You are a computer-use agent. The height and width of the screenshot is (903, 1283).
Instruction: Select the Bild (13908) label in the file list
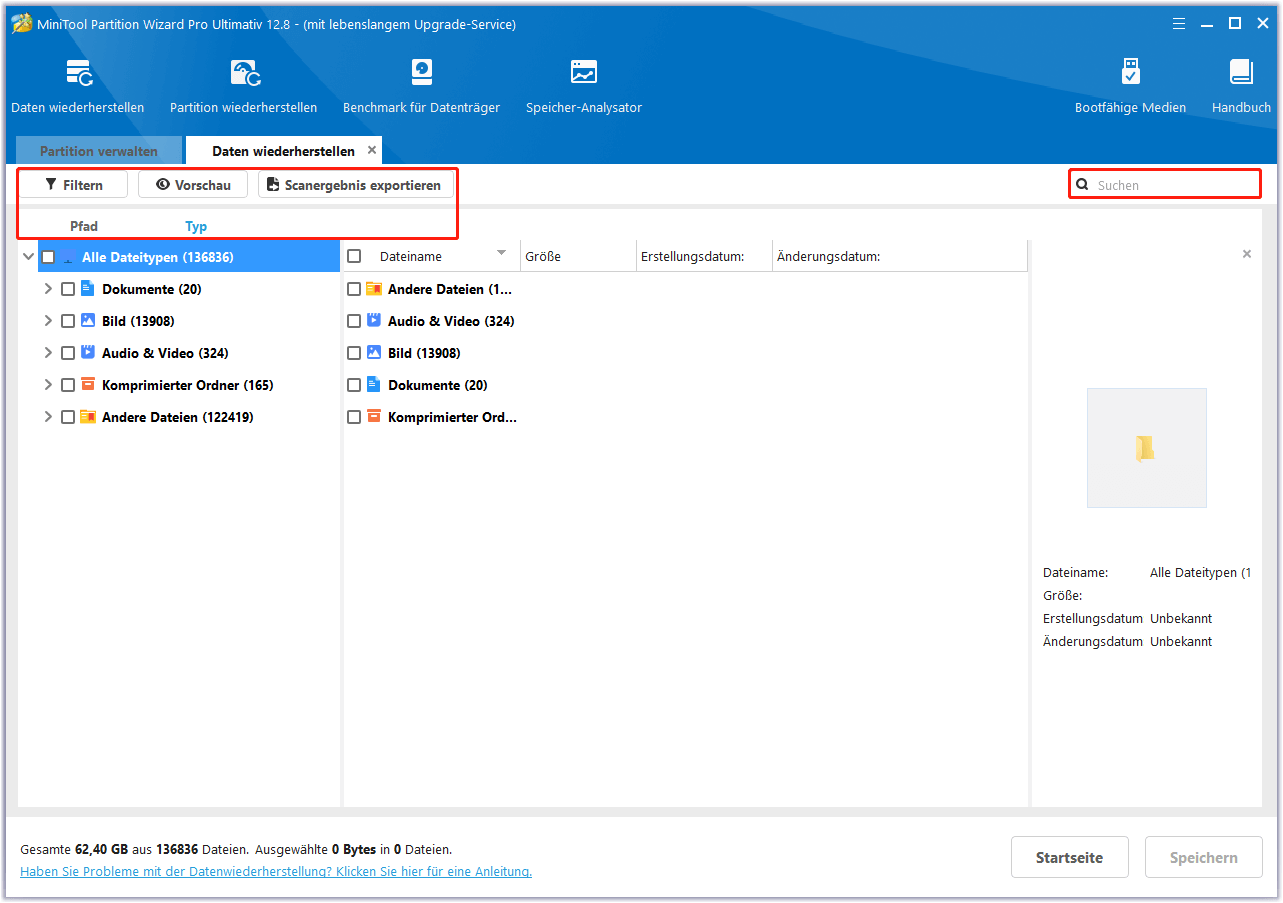tap(424, 353)
